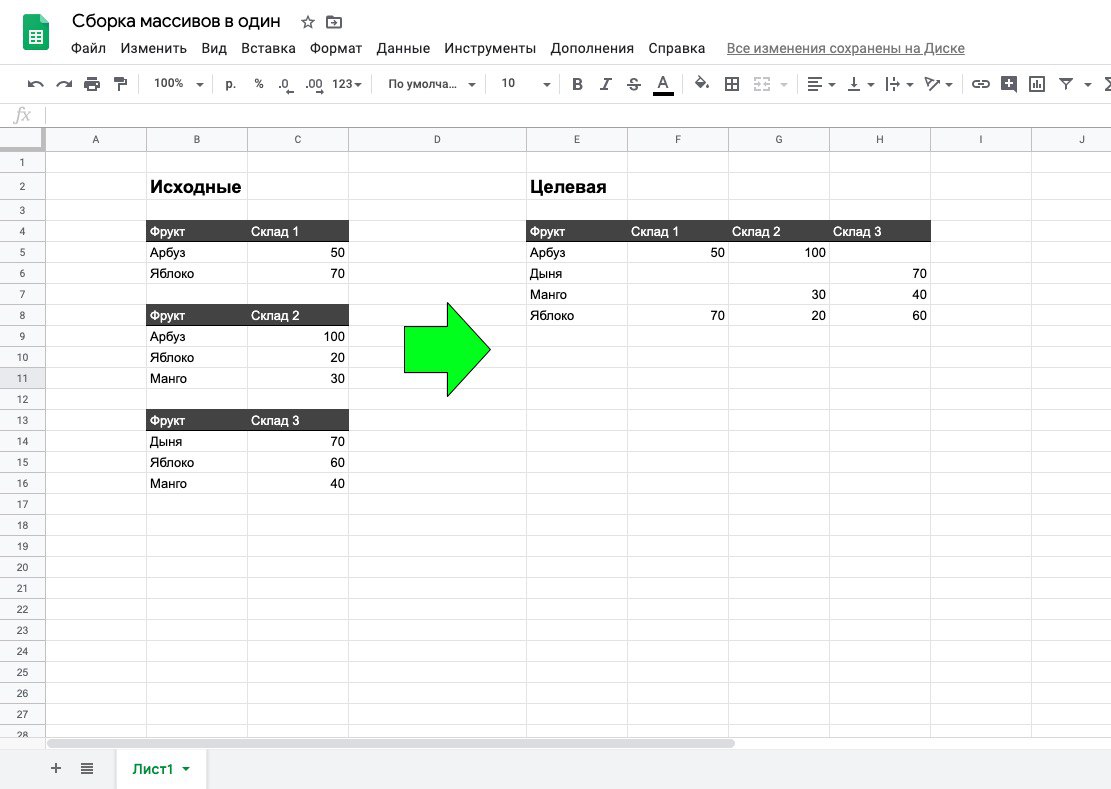1111x789 pixels.
Task: Select the Исходные heading cell
Action: (197, 187)
